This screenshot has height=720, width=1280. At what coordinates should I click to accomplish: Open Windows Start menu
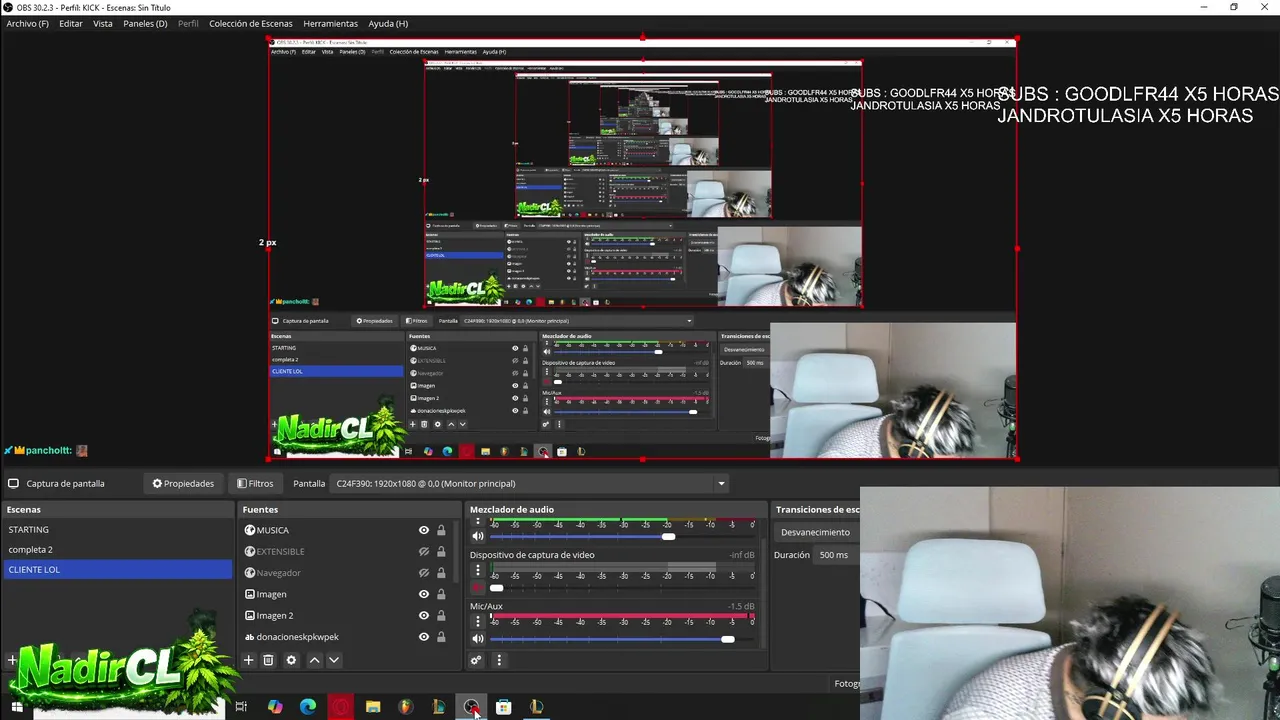tap(16, 707)
